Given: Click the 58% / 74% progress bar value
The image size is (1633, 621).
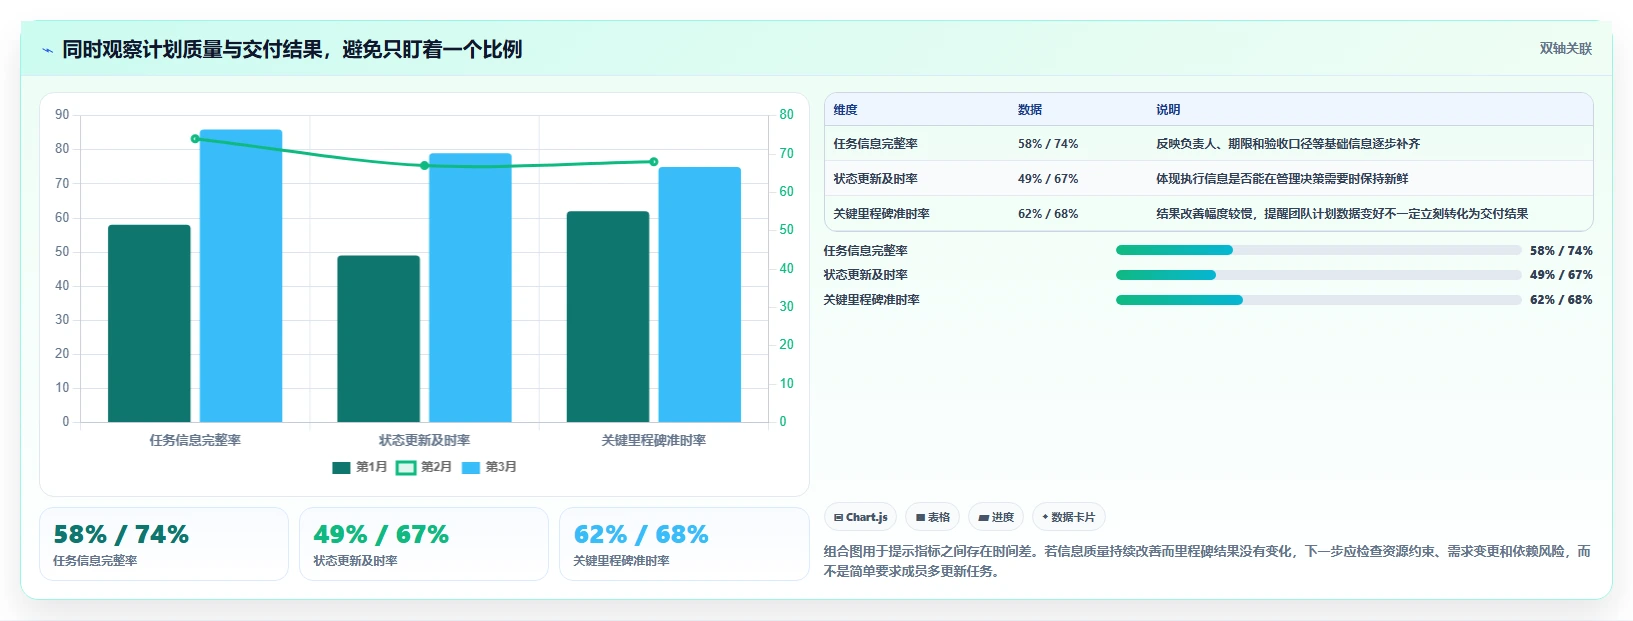Looking at the screenshot, I should (1561, 251).
